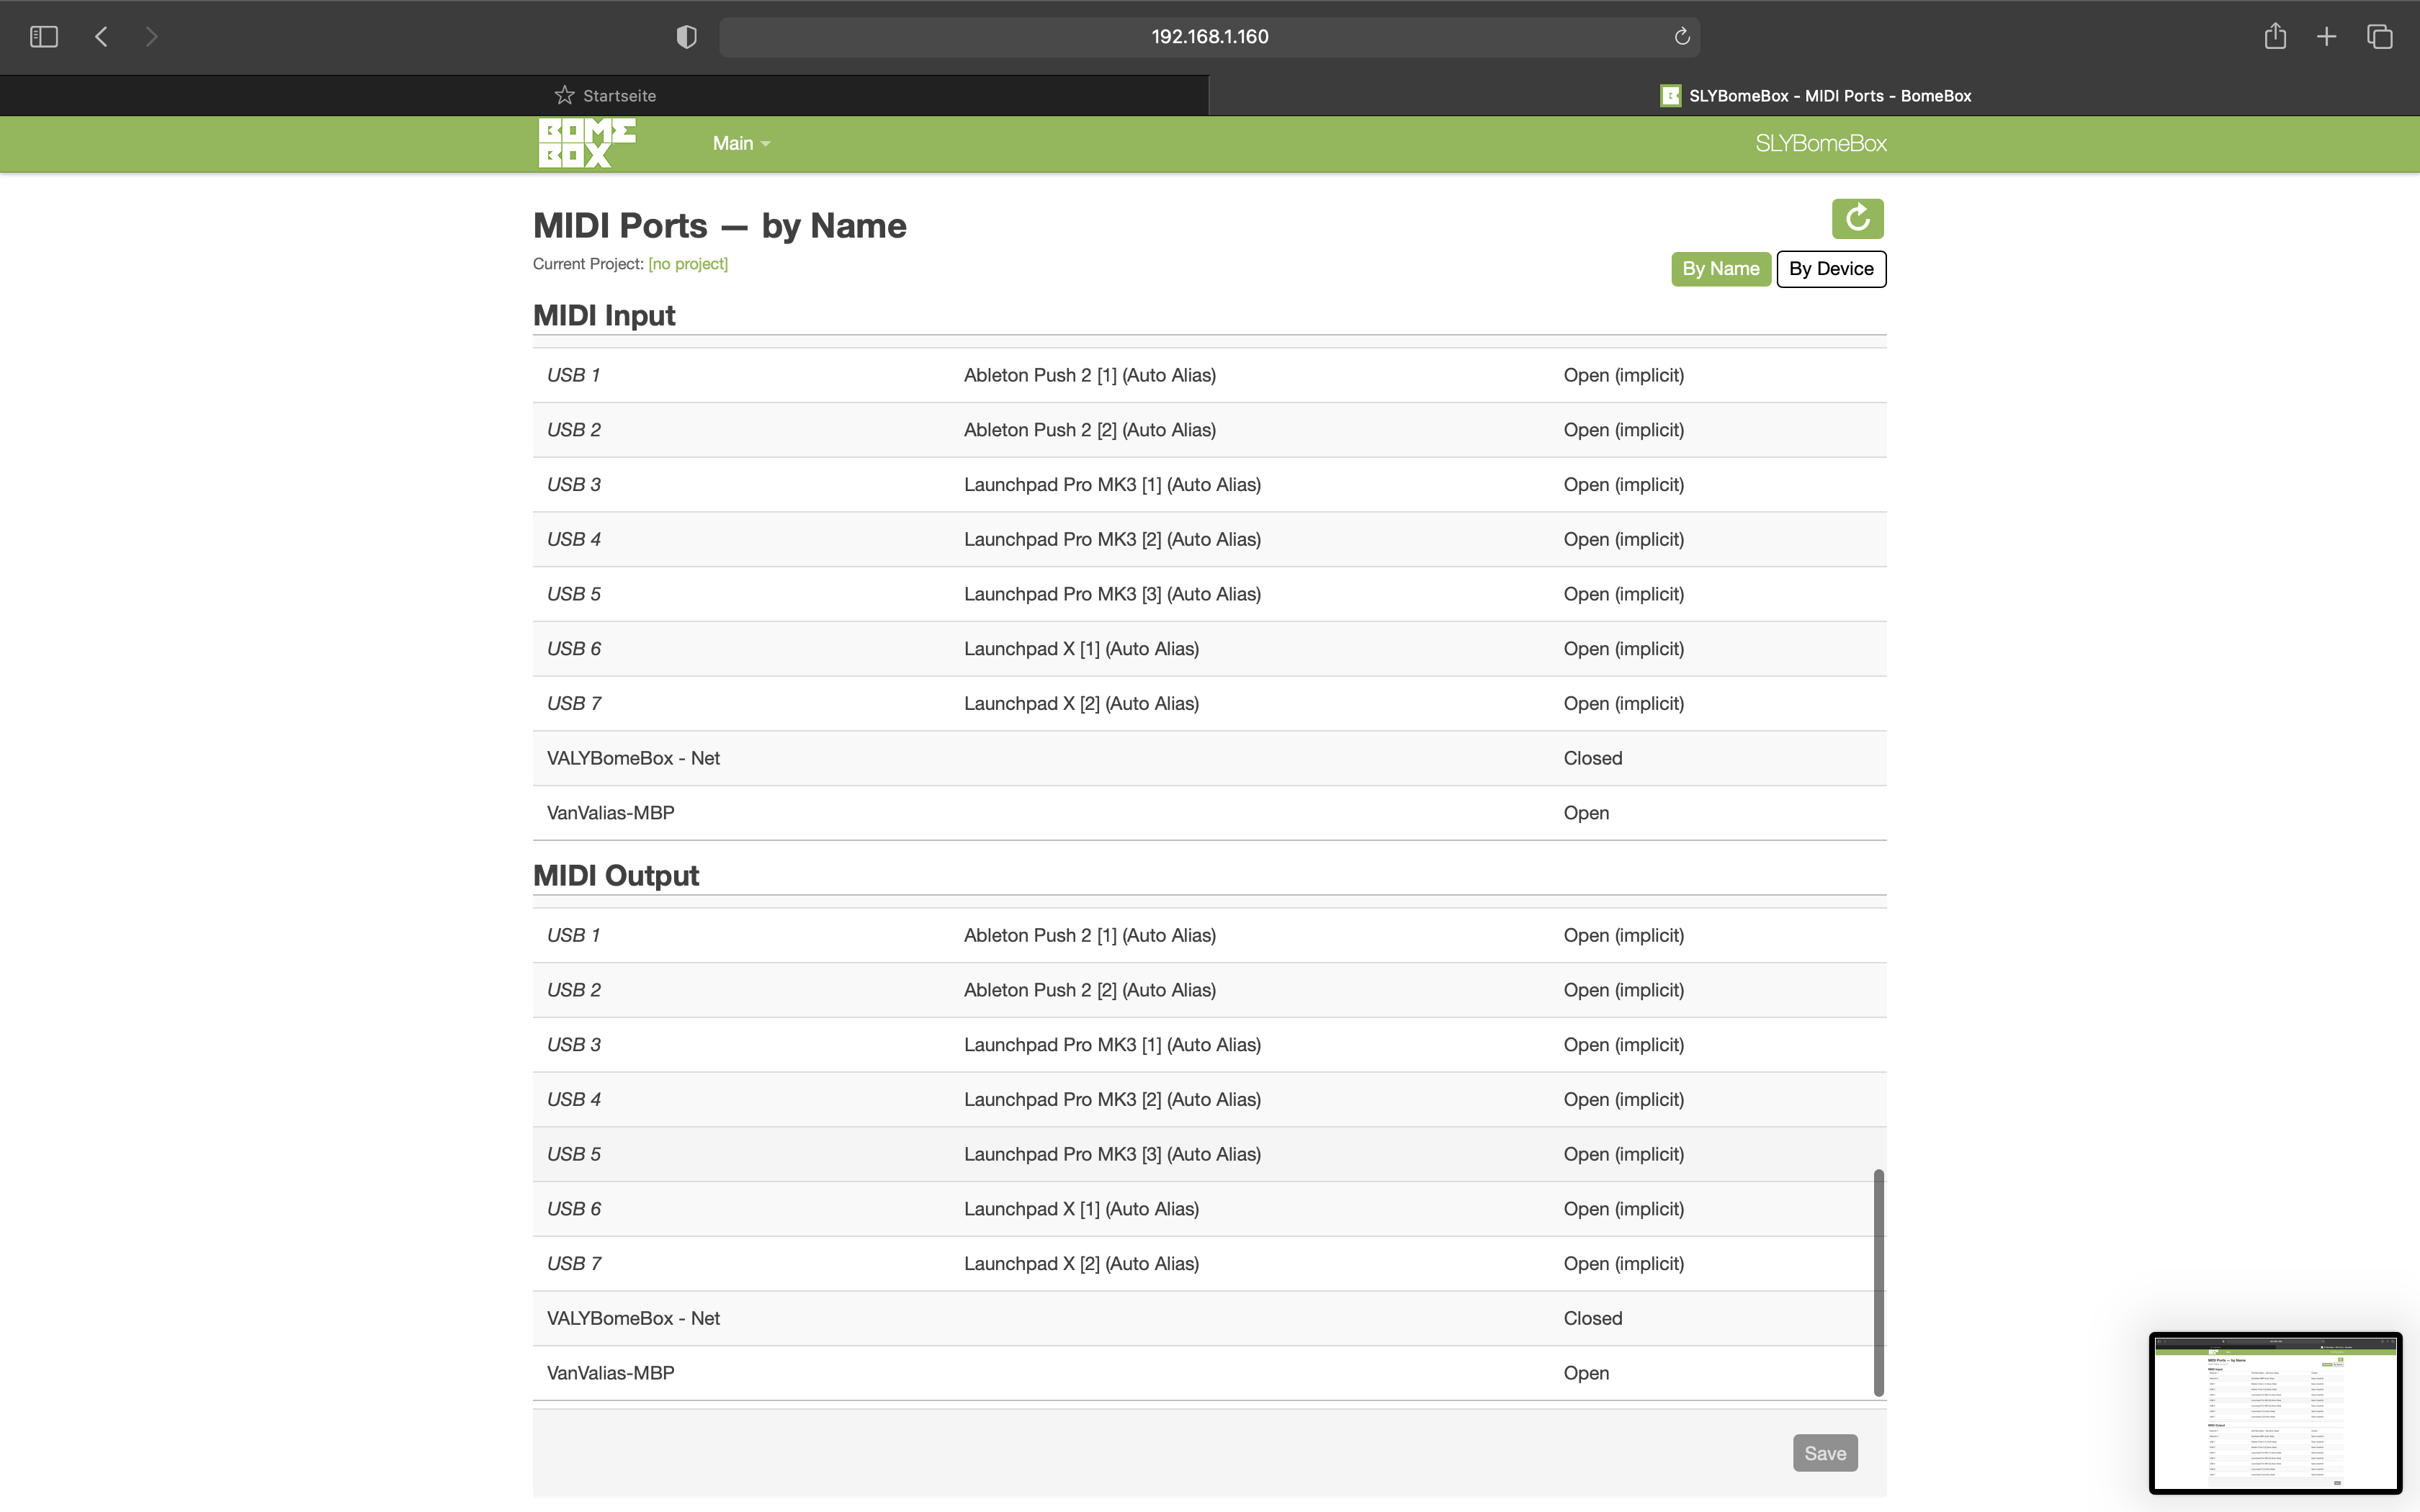Select USB 6 in MIDI Input
Viewport: 2420px width, 1512px height.
(x=574, y=649)
